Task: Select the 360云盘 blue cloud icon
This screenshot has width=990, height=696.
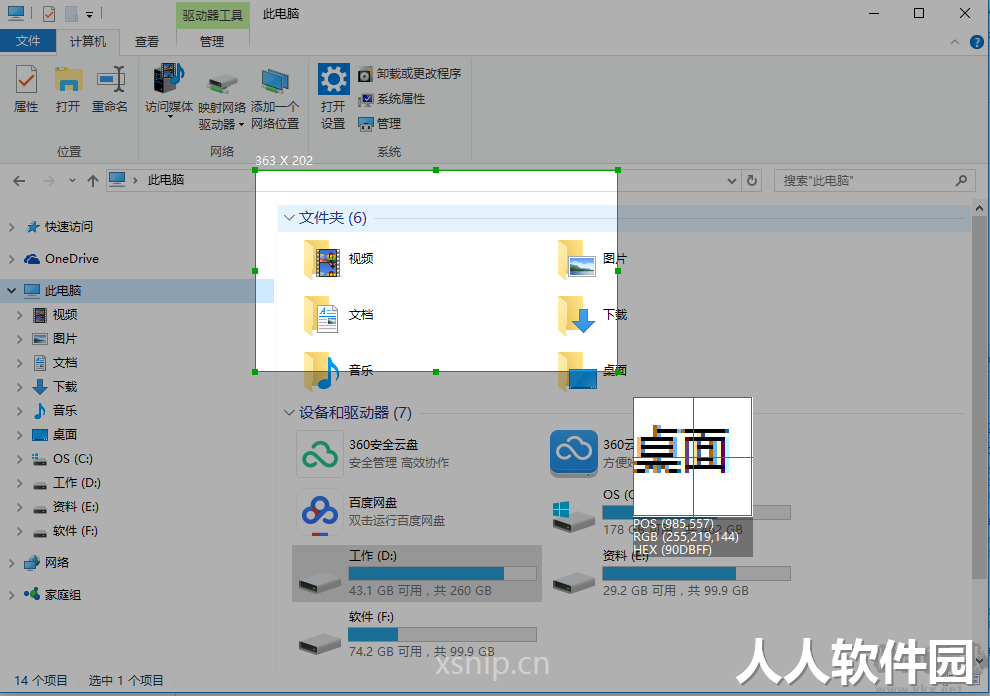Action: click(573, 453)
